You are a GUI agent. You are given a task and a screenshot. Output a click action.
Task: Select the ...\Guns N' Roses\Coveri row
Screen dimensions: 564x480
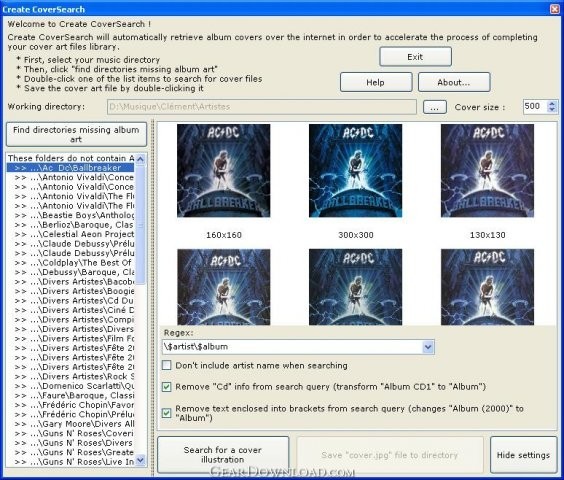click(x=71, y=433)
